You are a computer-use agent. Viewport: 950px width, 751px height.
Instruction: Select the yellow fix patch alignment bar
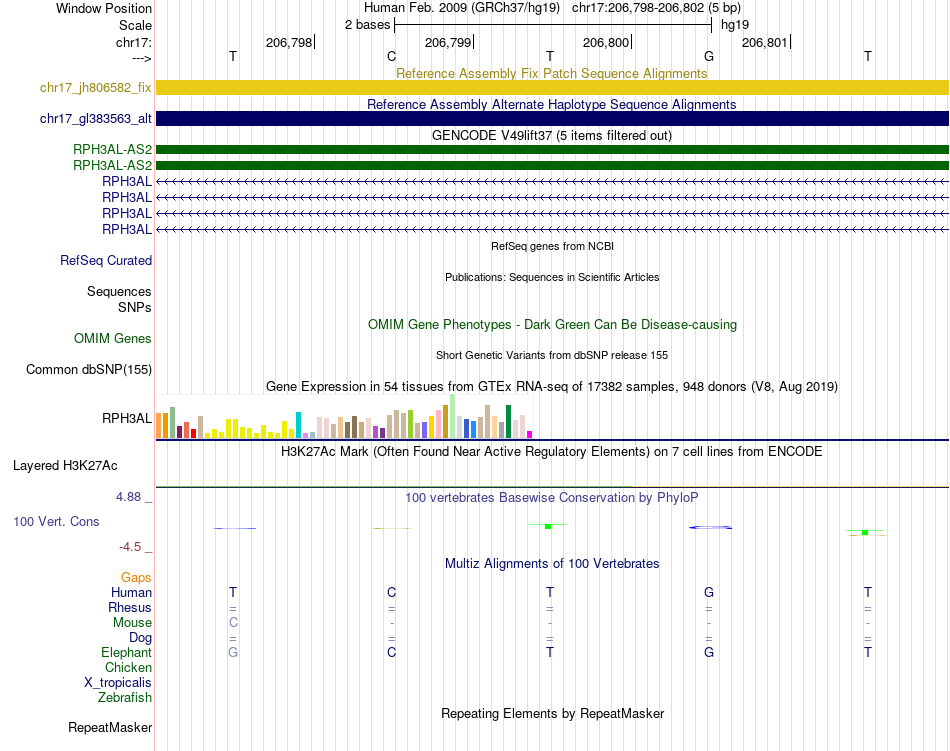click(x=552, y=87)
